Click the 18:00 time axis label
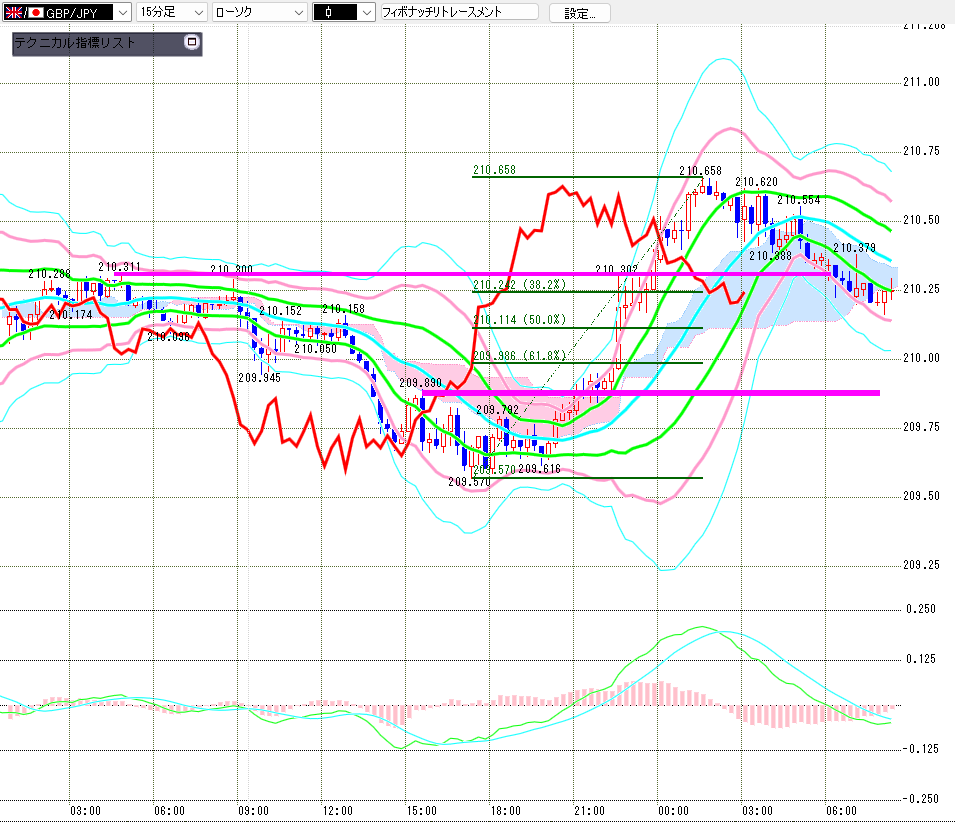This screenshot has height=822, width=955. [x=506, y=811]
